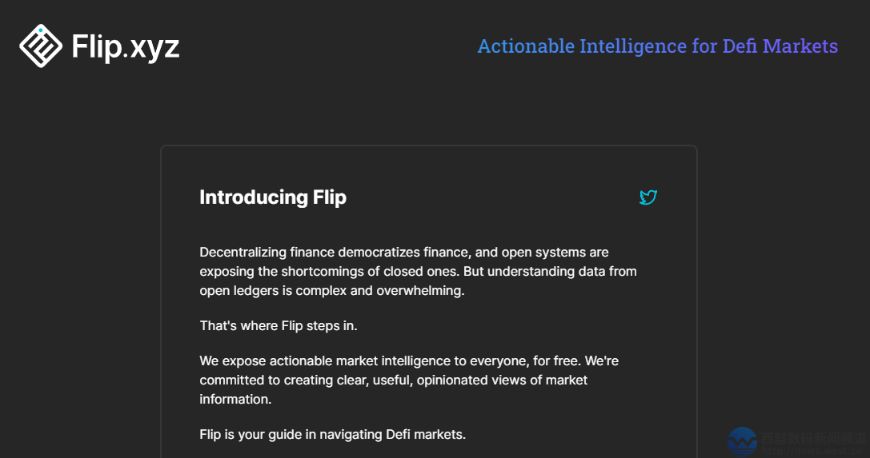Open the Twitter bird icon link

[648, 197]
